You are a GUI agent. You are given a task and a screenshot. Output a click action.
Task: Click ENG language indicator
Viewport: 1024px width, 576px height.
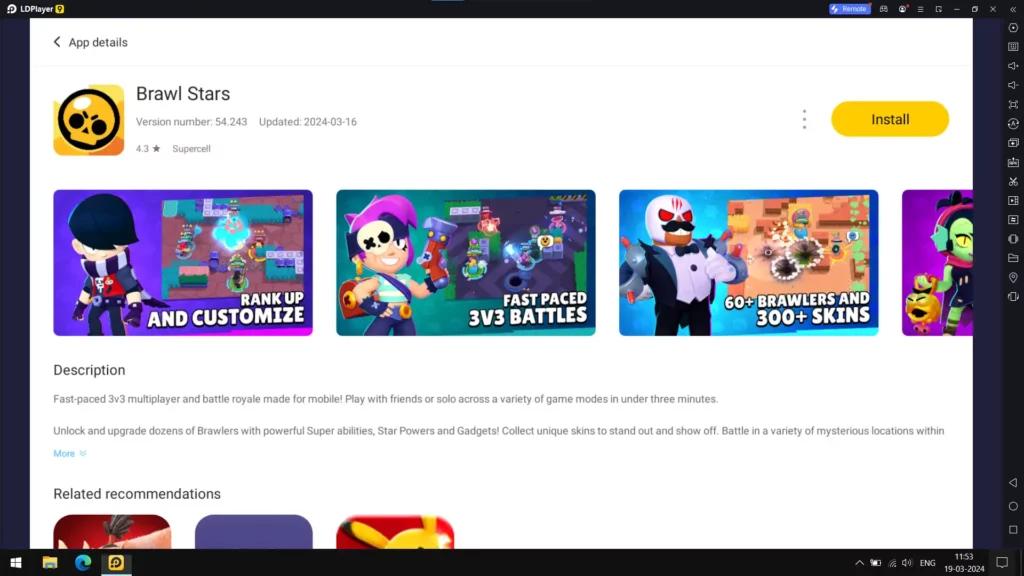click(927, 563)
